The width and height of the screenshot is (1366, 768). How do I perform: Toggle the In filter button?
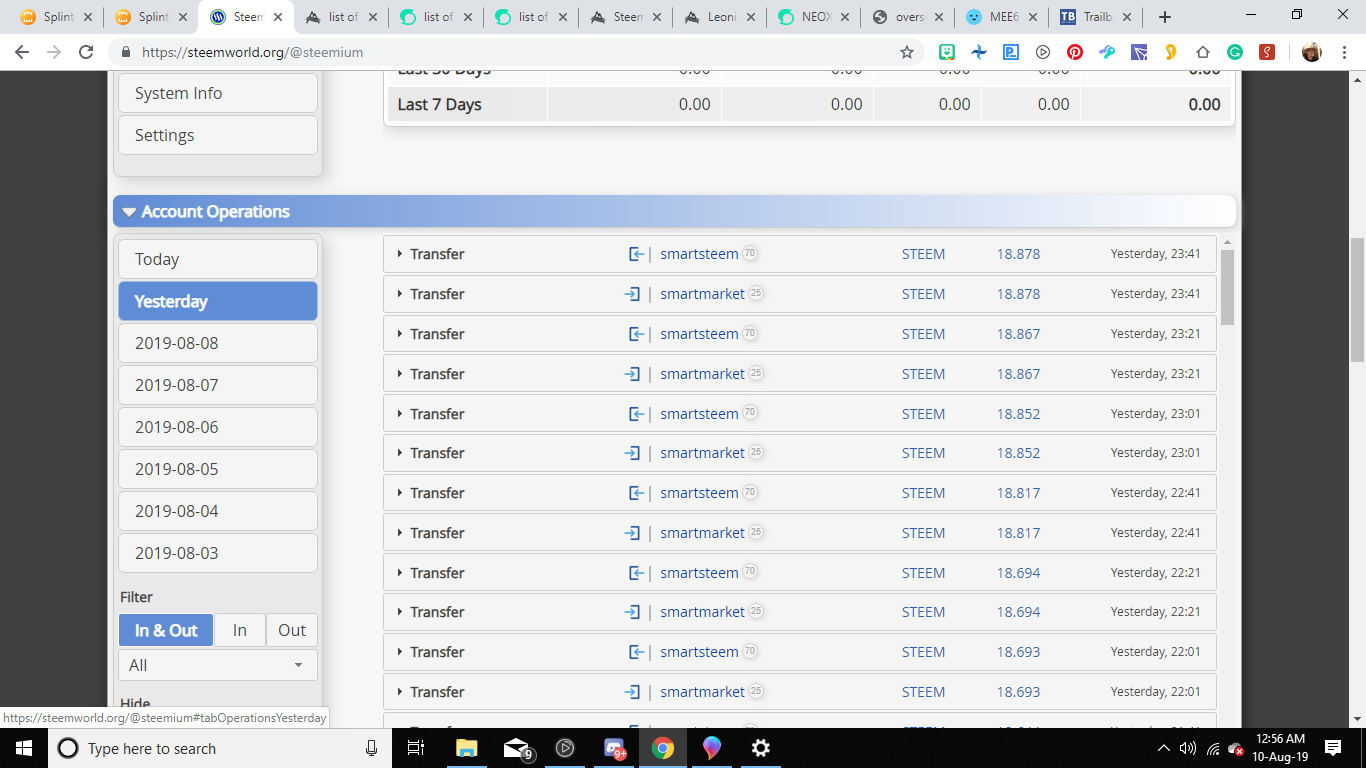coord(240,630)
